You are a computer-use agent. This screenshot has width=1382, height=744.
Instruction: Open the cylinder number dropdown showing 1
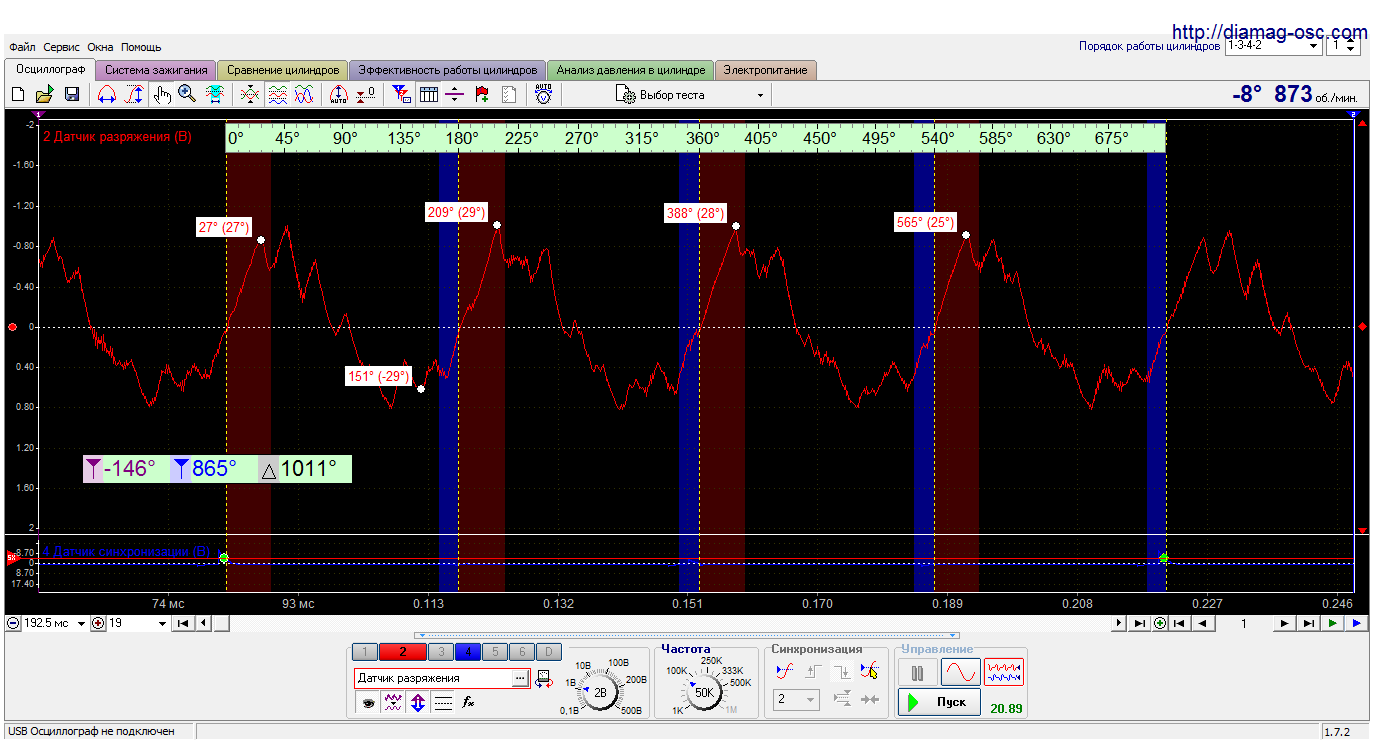[1342, 46]
